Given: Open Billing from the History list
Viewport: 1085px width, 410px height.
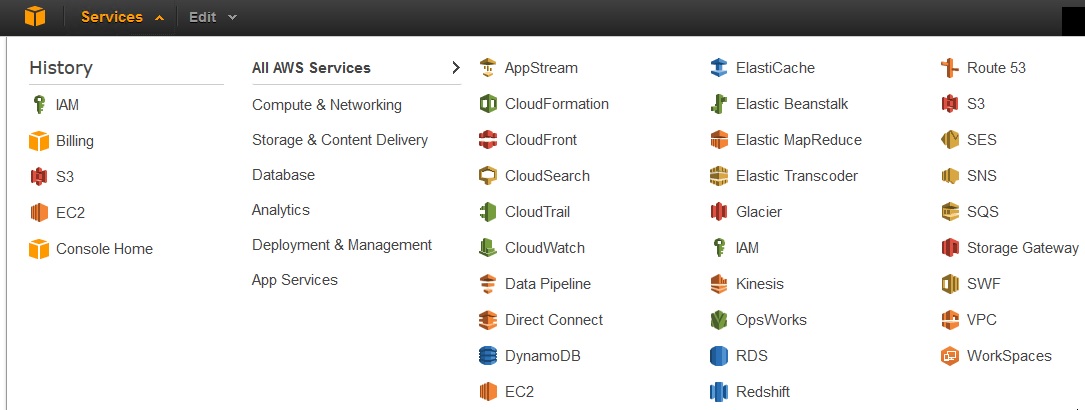Looking at the screenshot, I should pos(74,141).
